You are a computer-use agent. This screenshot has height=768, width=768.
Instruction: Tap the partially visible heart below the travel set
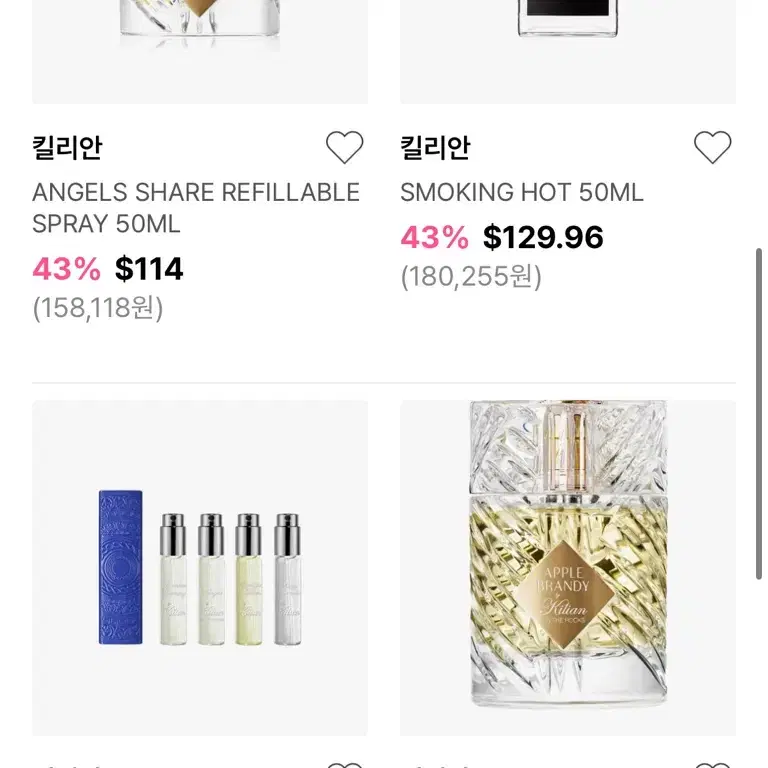[344, 765]
